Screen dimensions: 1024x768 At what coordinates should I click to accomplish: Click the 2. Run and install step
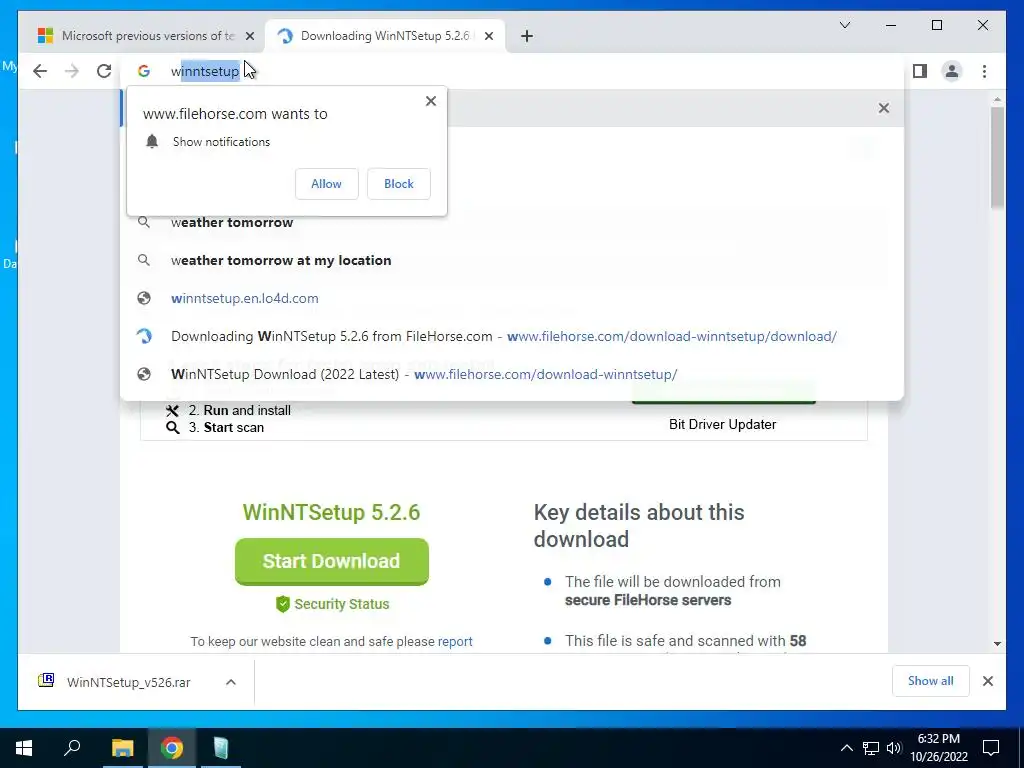click(240, 411)
